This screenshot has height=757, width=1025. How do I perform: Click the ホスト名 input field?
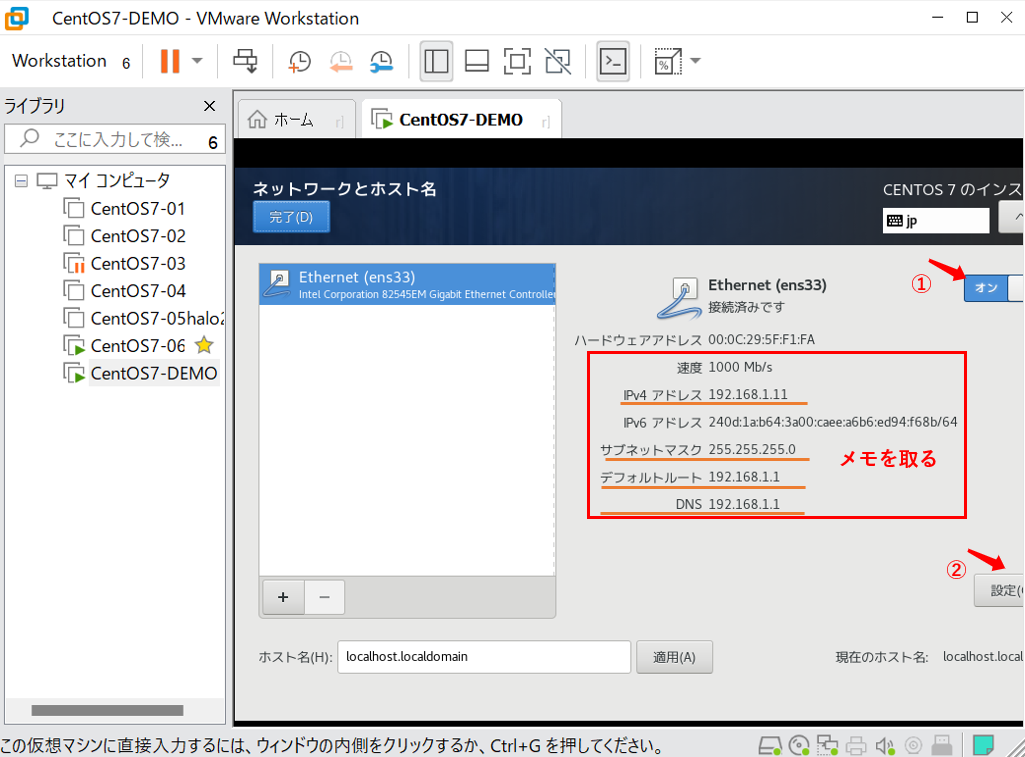484,656
